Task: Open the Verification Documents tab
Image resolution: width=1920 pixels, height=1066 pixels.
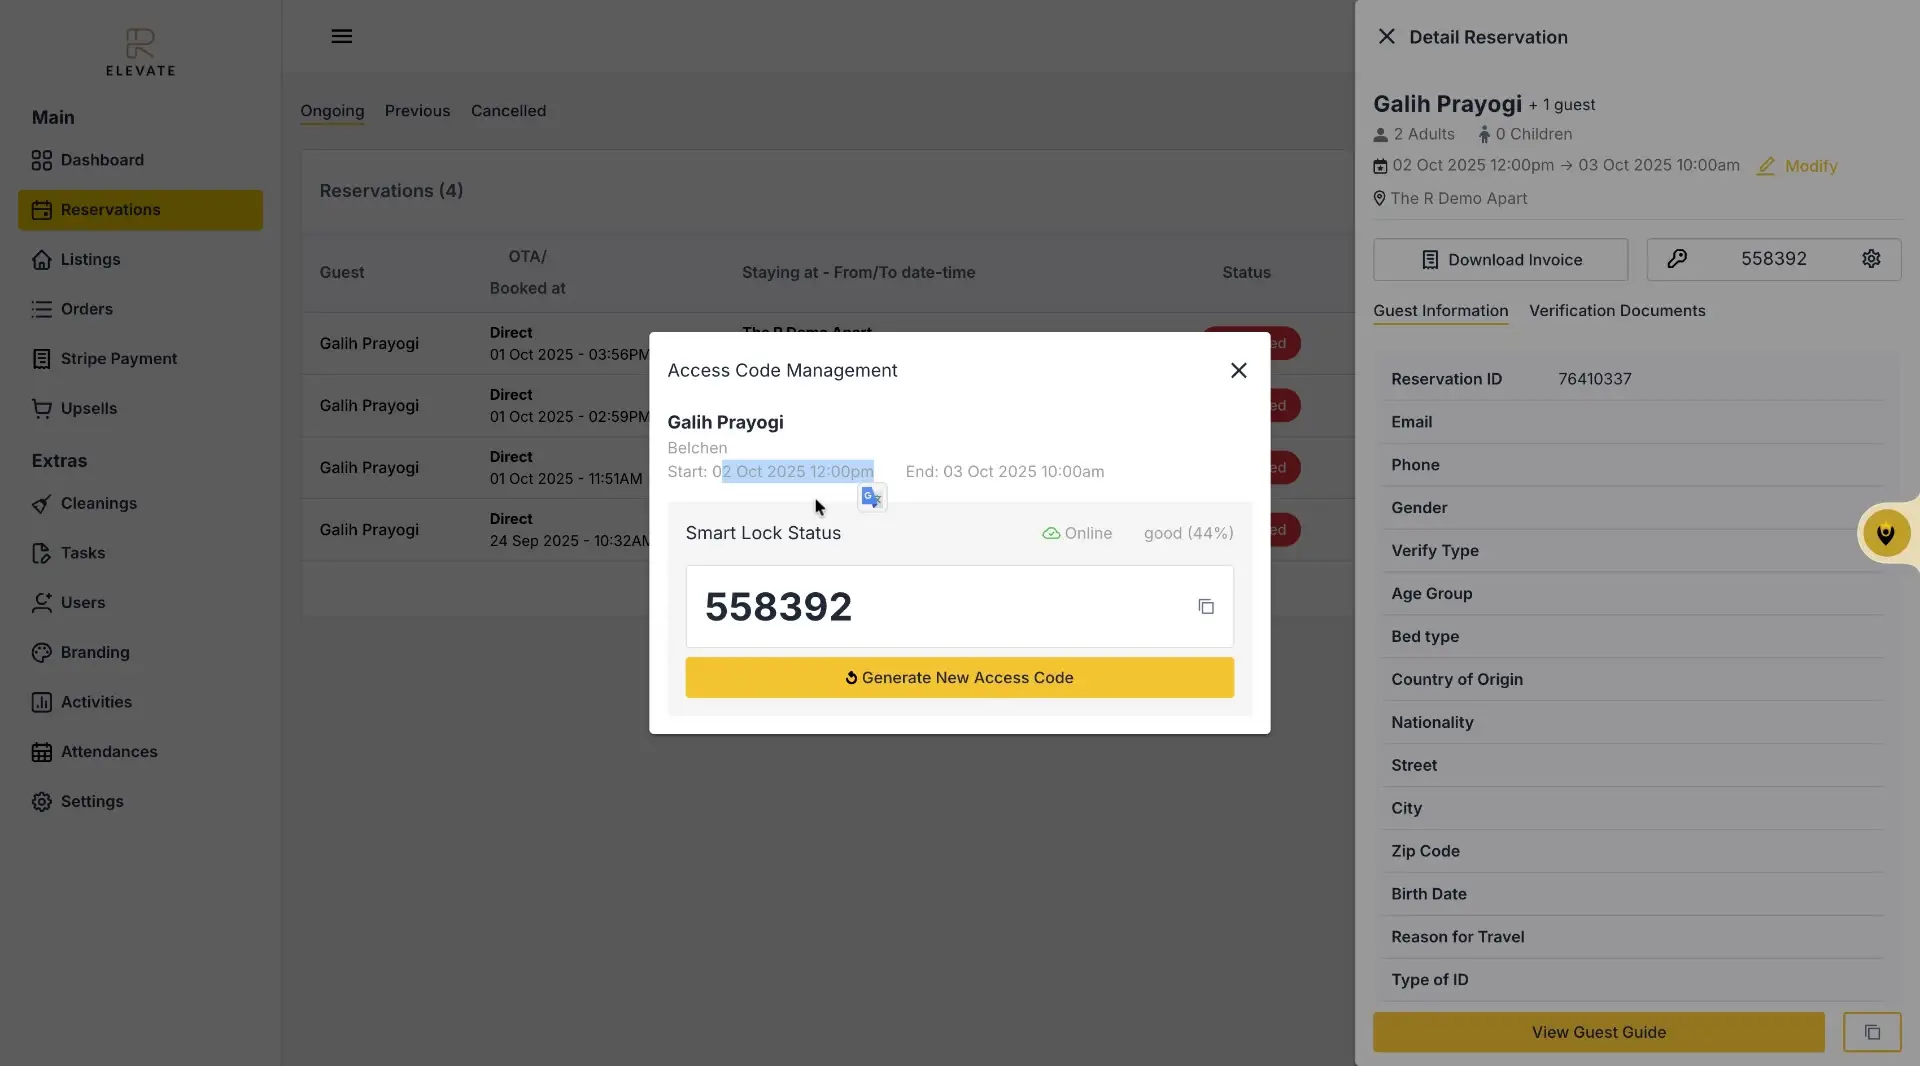Action: click(x=1617, y=310)
